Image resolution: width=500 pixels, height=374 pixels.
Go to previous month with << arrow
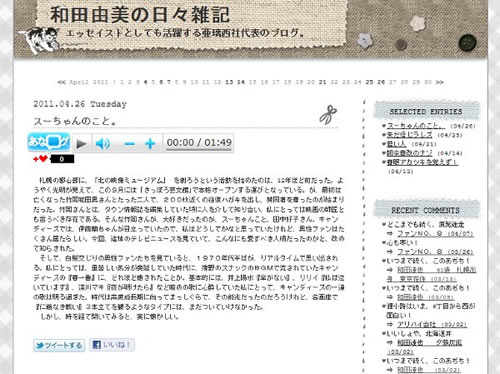click(x=62, y=82)
